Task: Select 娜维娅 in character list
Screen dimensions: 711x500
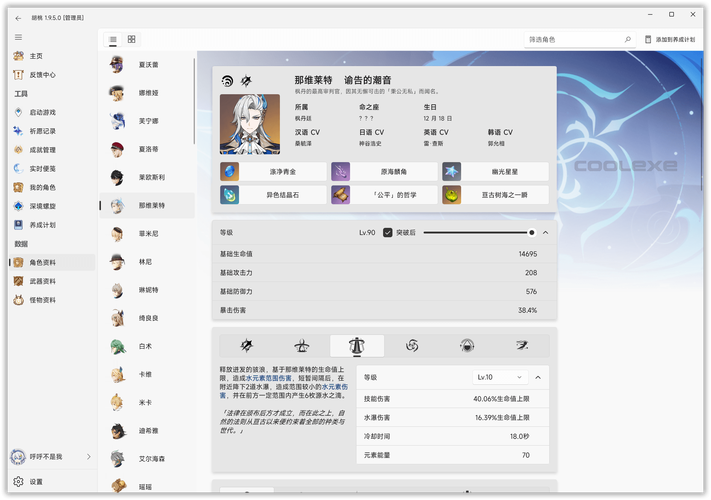Action: pos(147,93)
